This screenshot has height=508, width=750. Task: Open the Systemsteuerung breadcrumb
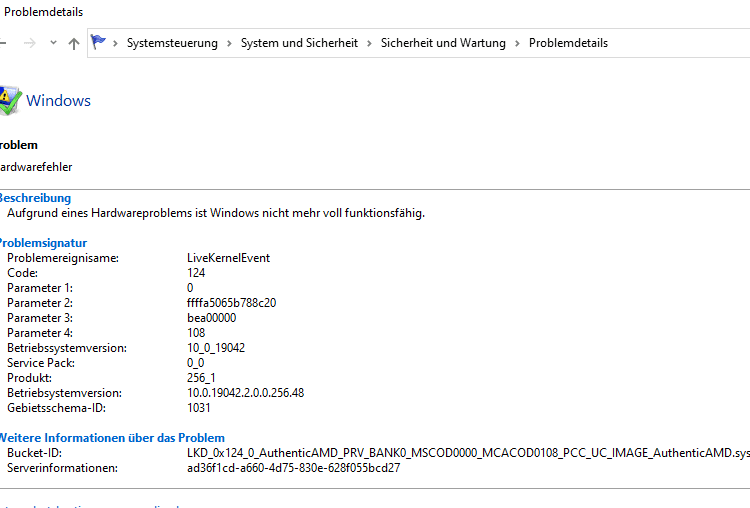tap(172, 43)
